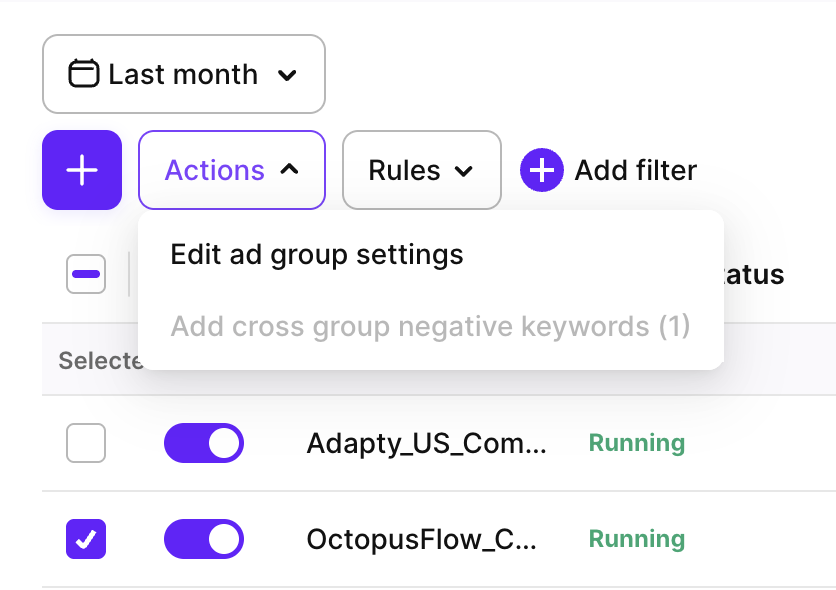Check the Adapty_US_Com row checkbox
The image size is (836, 590).
pyautogui.click(x=86, y=443)
